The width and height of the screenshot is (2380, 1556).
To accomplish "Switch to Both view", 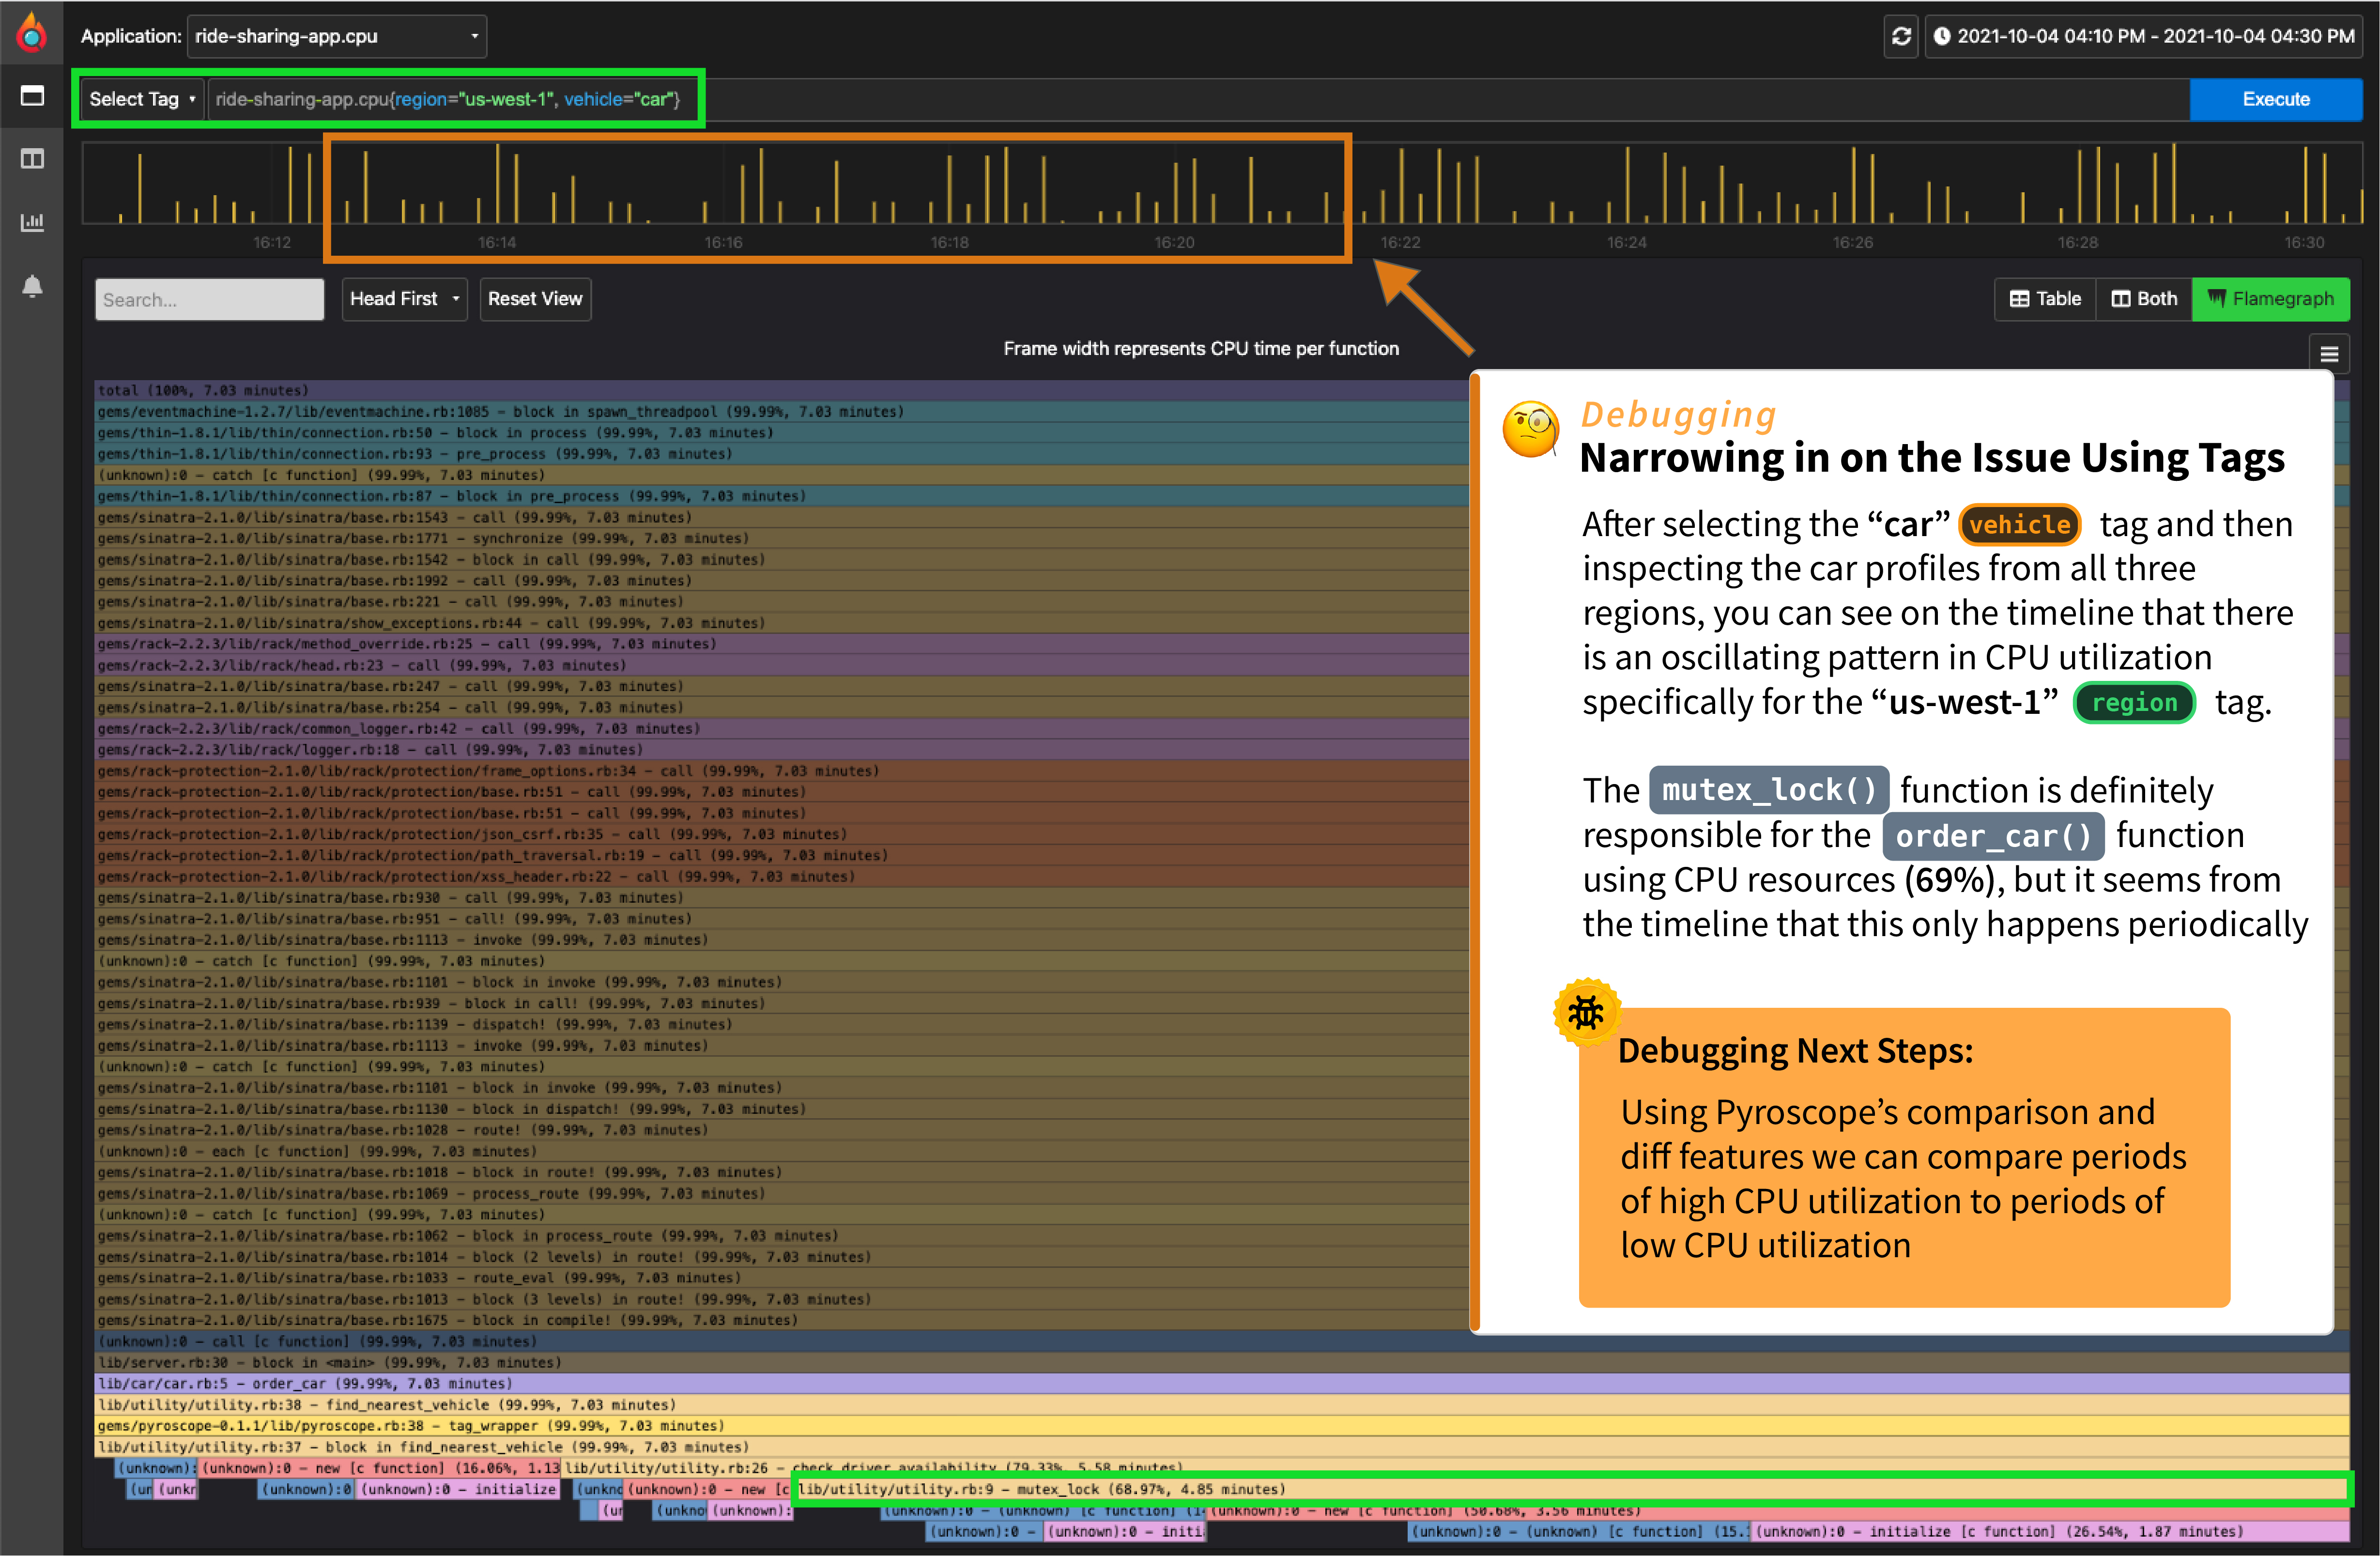I will (2144, 299).
